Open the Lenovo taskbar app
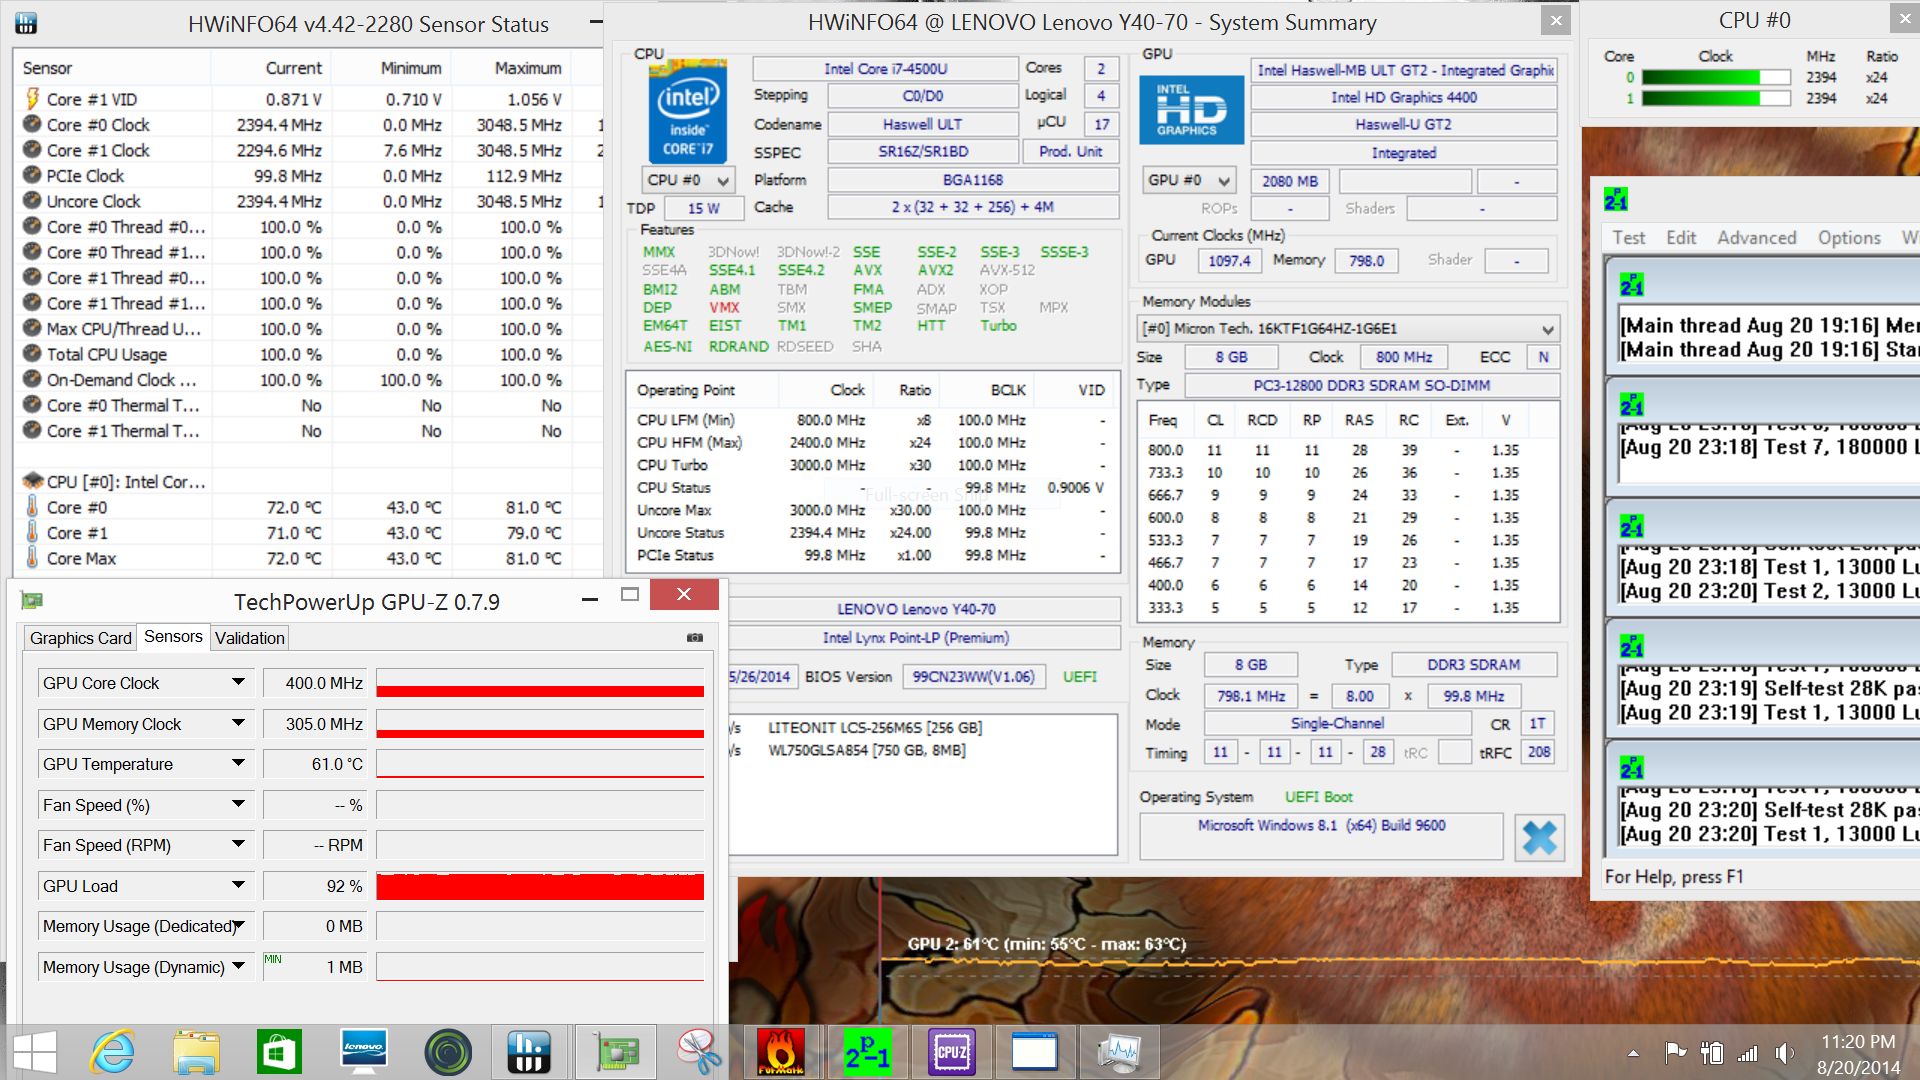Image resolution: width=1920 pixels, height=1080 pixels. coord(363,1052)
